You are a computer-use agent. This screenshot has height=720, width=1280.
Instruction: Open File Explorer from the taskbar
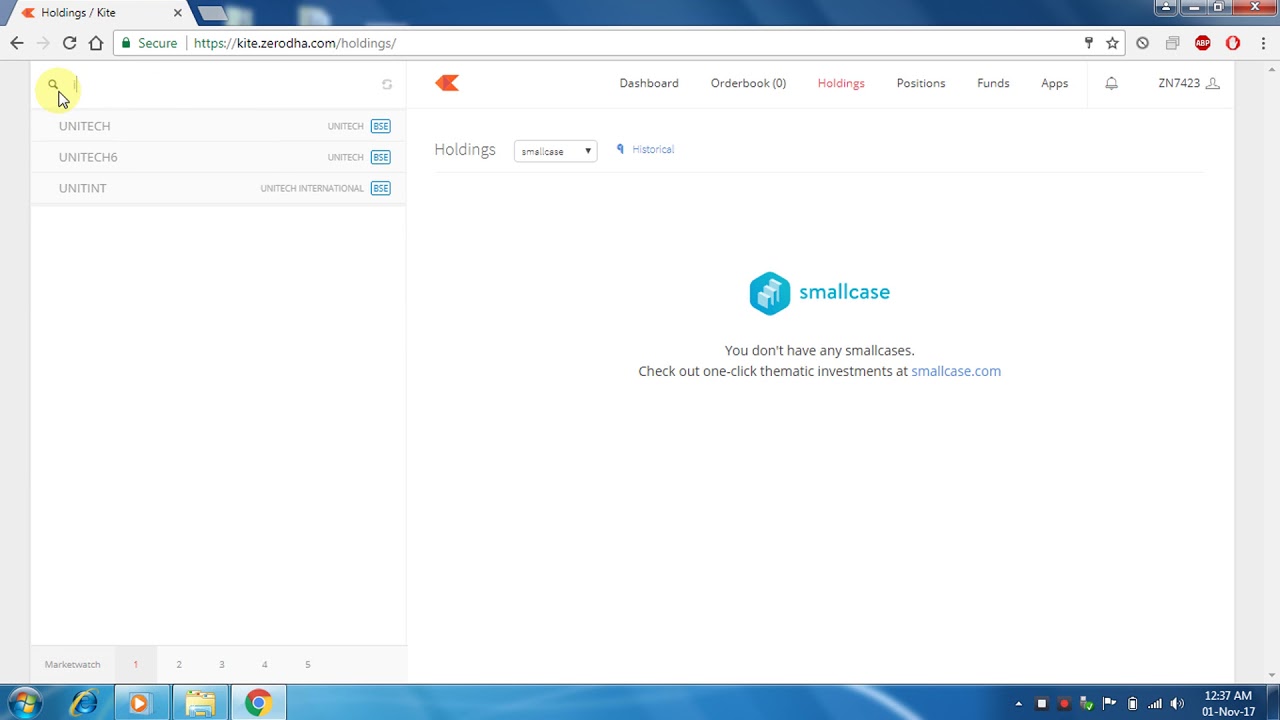pos(200,703)
